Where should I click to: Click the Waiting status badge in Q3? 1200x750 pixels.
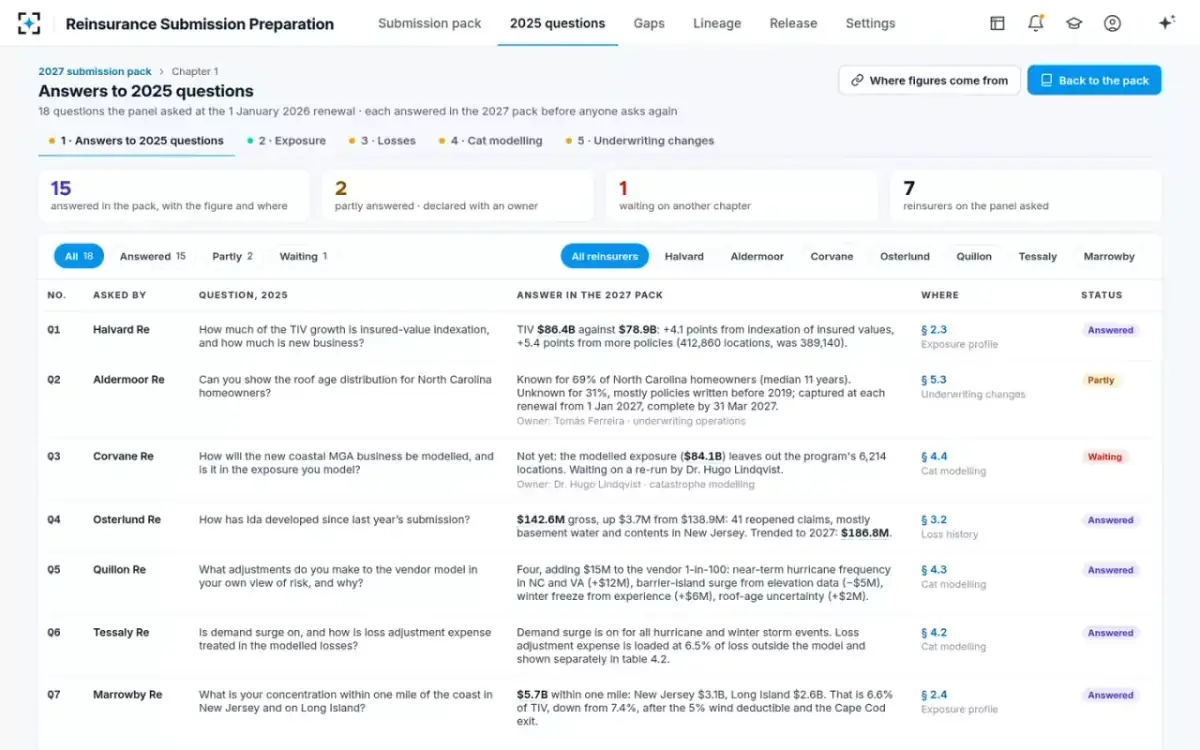coord(1105,457)
